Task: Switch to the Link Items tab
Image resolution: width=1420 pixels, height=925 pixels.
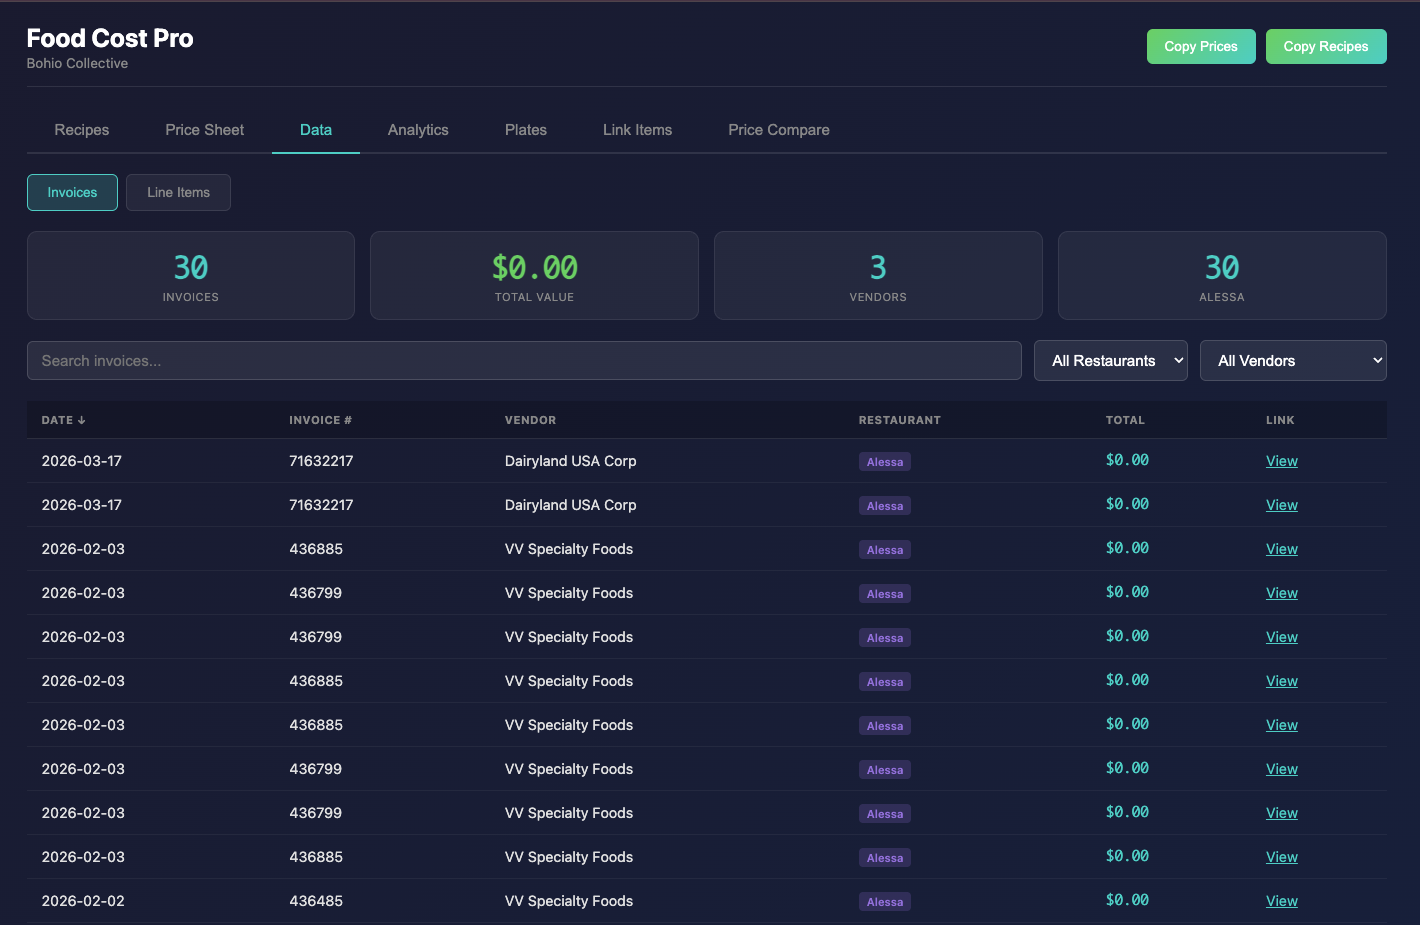Action: (638, 130)
